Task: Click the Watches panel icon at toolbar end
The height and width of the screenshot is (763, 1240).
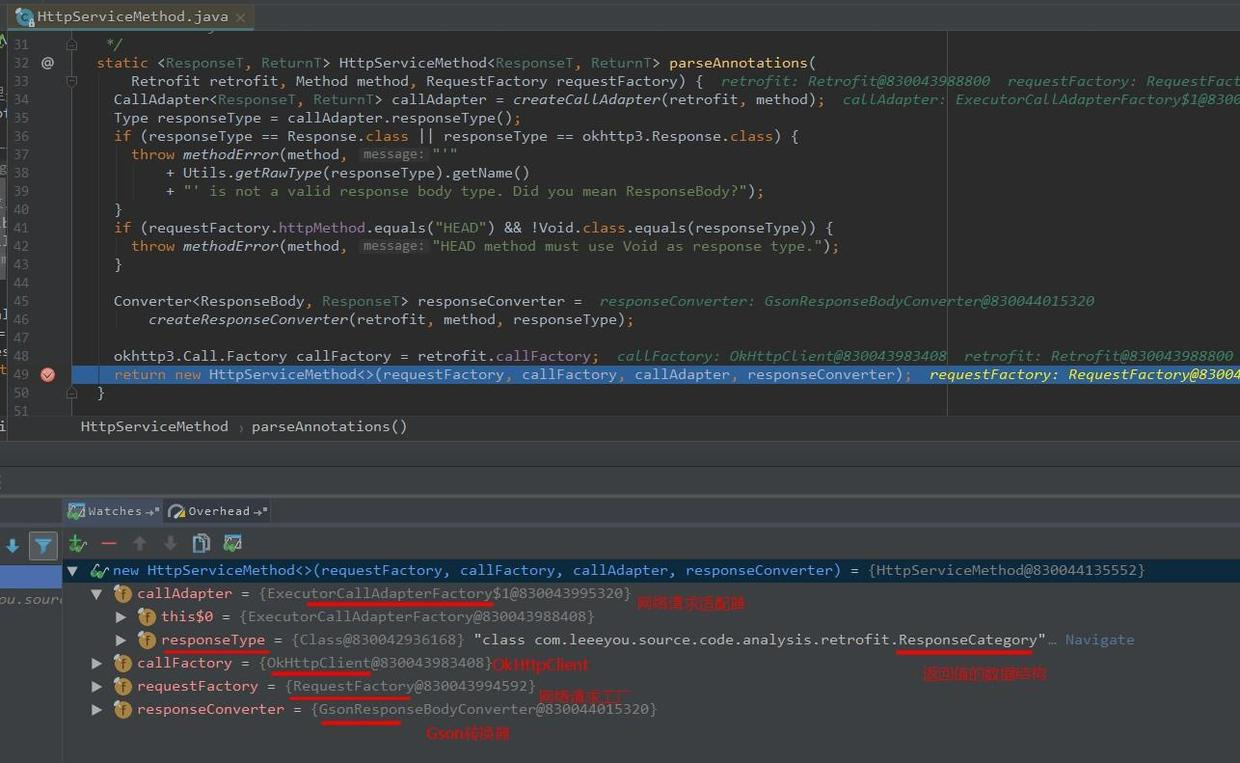Action: pyautogui.click(x=232, y=543)
